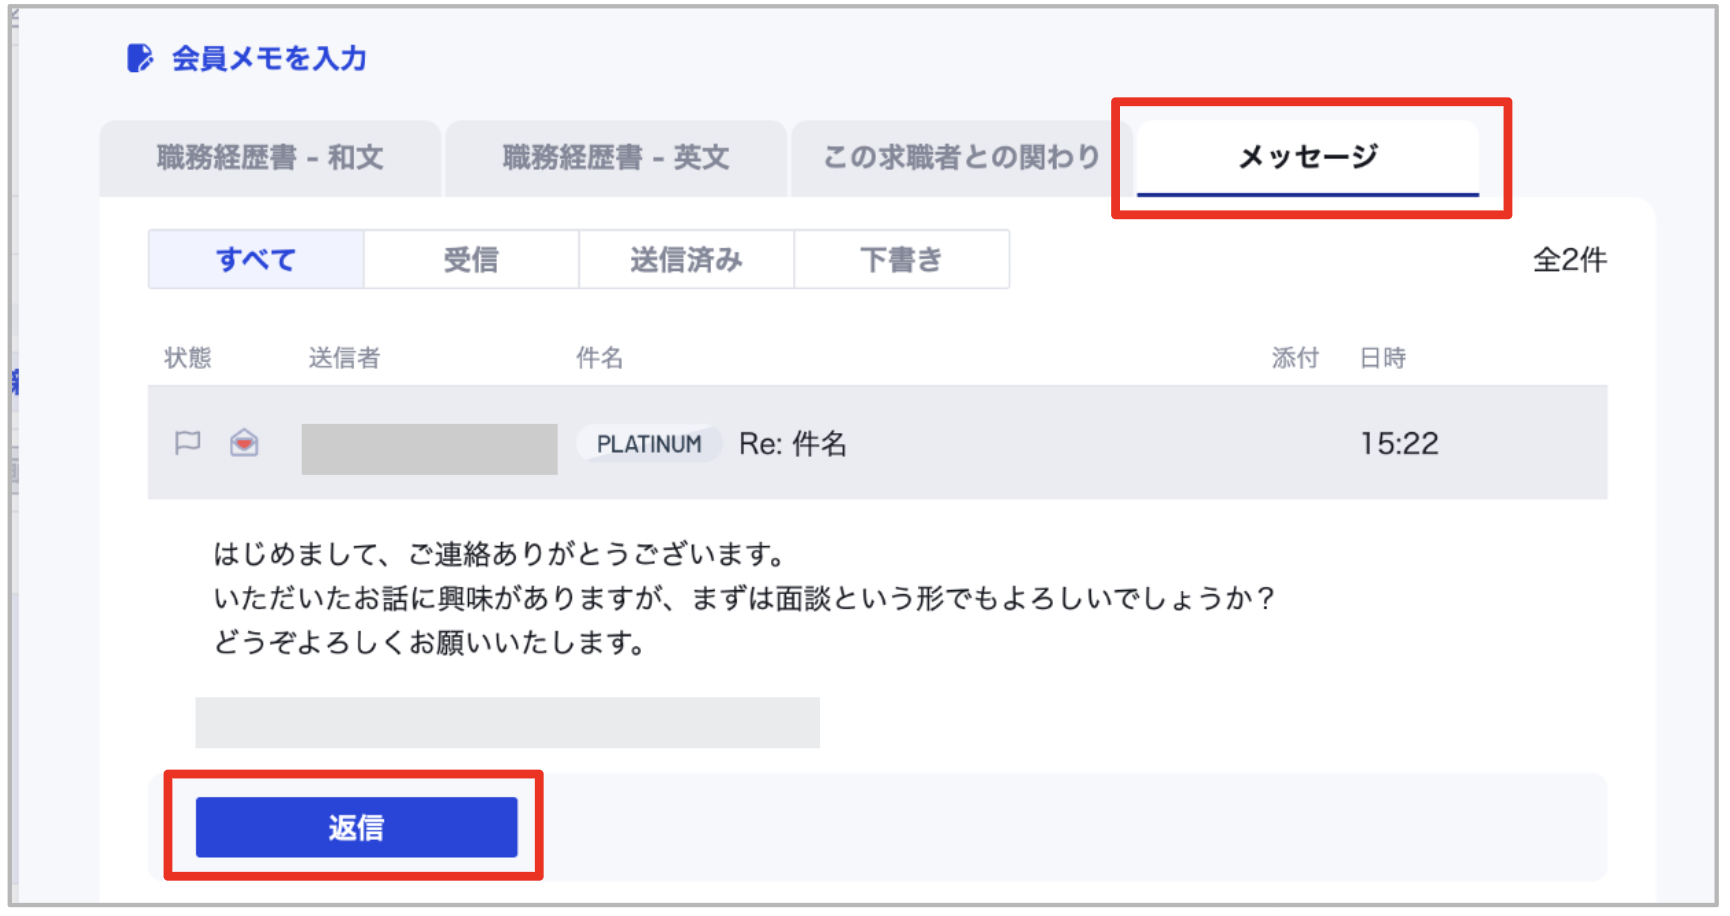Click the メッセージ tab
Screen dimensions: 1730x916
[1307, 157]
